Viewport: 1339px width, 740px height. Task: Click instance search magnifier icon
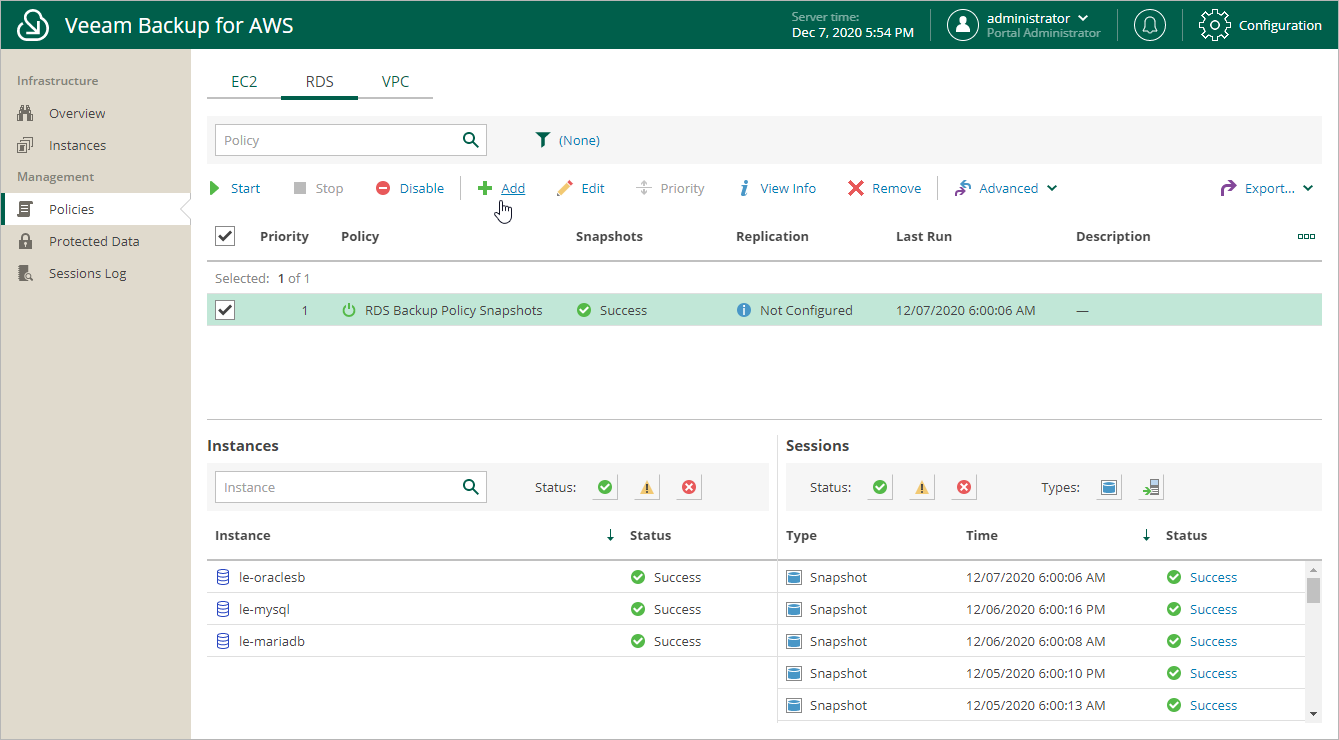point(471,487)
